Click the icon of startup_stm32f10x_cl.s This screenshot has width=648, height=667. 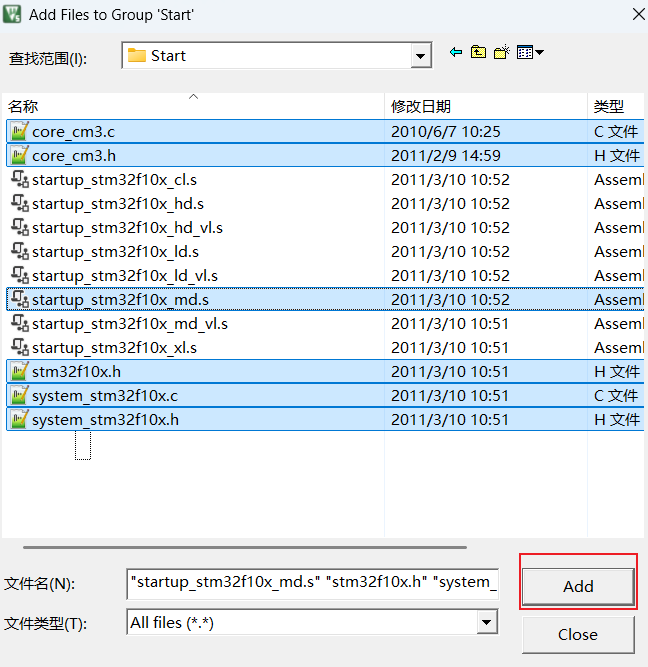pyautogui.click(x=20, y=179)
